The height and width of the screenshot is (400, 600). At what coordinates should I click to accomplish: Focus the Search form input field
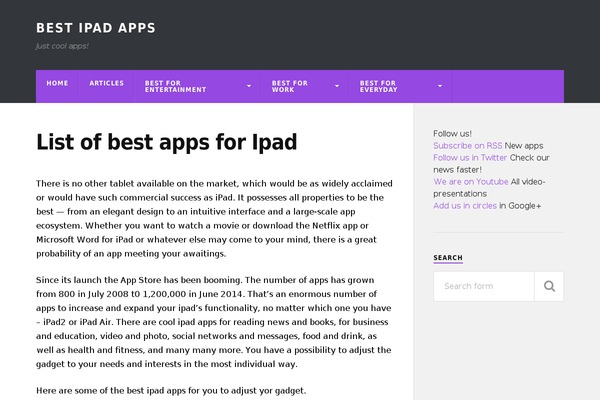click(x=484, y=286)
